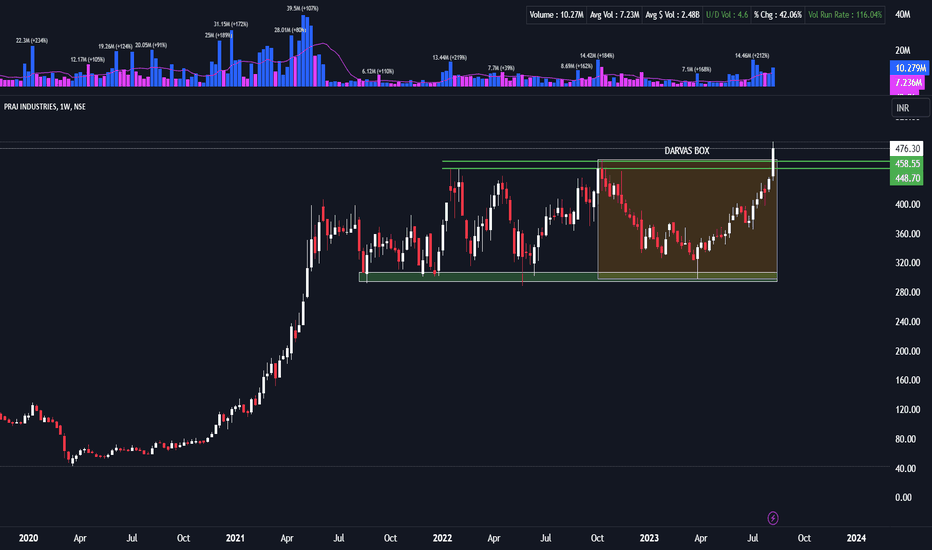Viewport: 932px width, 550px height.
Task: Click the 448.70 green price label
Action: click(906, 178)
